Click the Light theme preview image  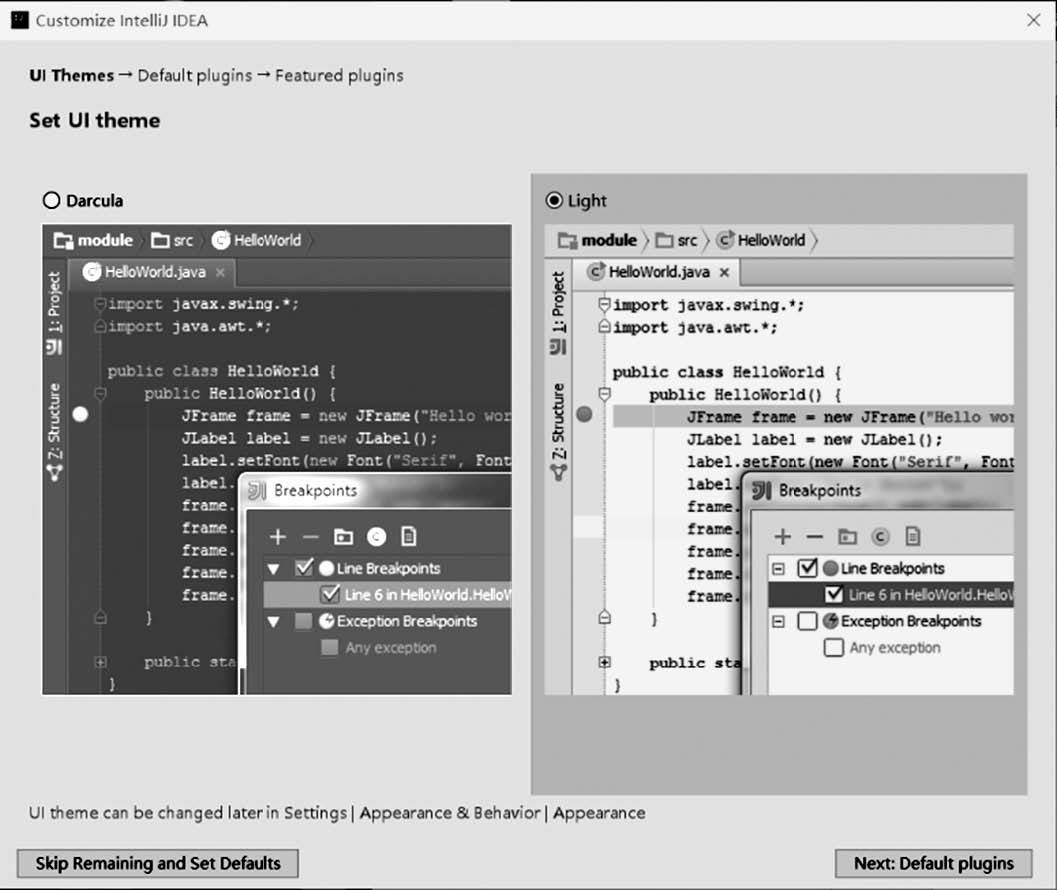[779, 459]
